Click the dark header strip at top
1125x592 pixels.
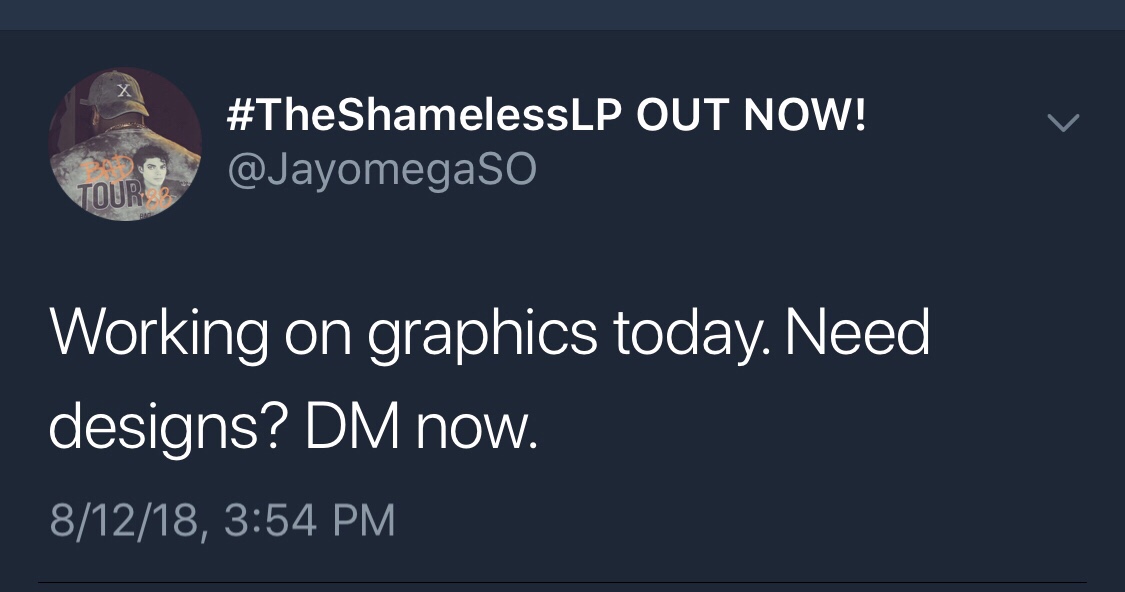[562, 14]
